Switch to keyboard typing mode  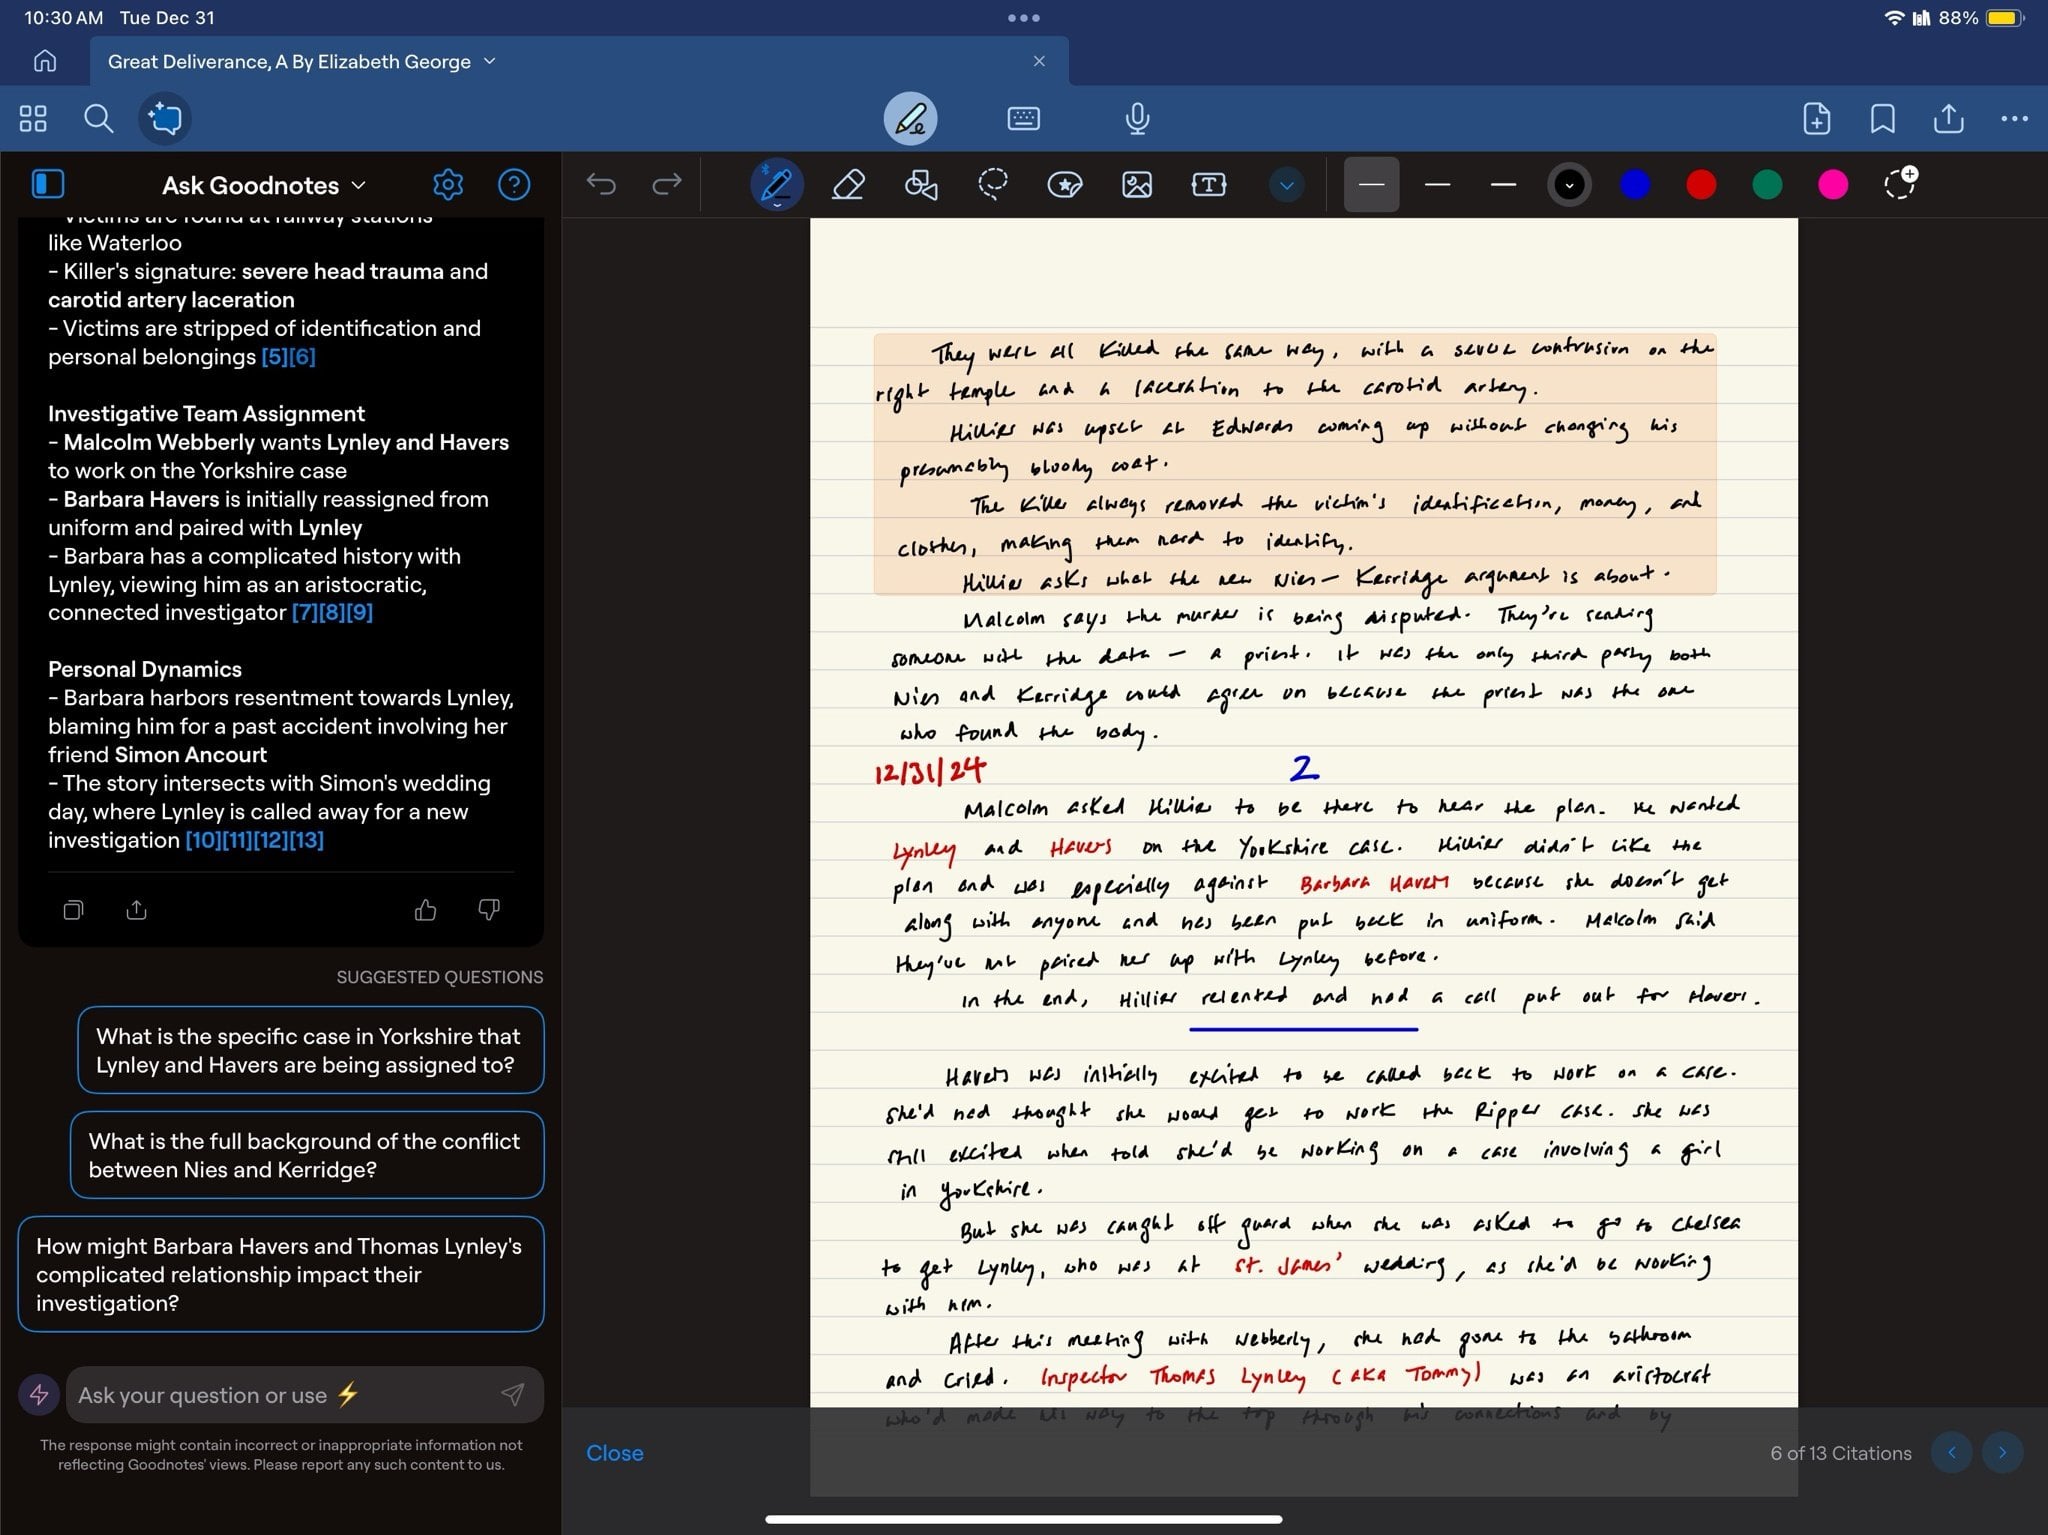pos(1023,119)
